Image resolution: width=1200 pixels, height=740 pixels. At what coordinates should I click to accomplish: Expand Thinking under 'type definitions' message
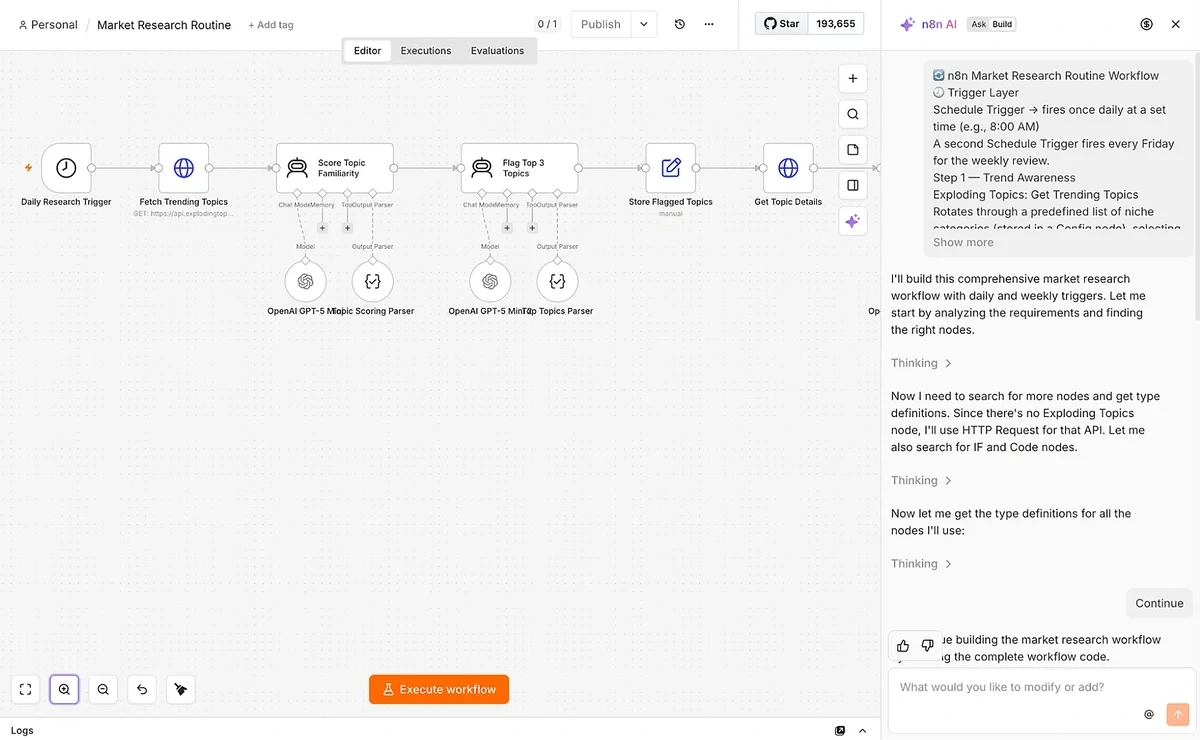tap(922, 564)
